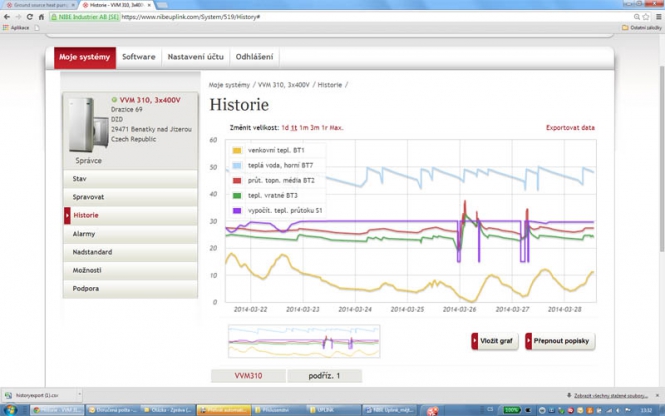Image resolution: width=665 pixels, height=416 pixels.
Task: Set the zoom range to Max.
Action: coord(336,128)
